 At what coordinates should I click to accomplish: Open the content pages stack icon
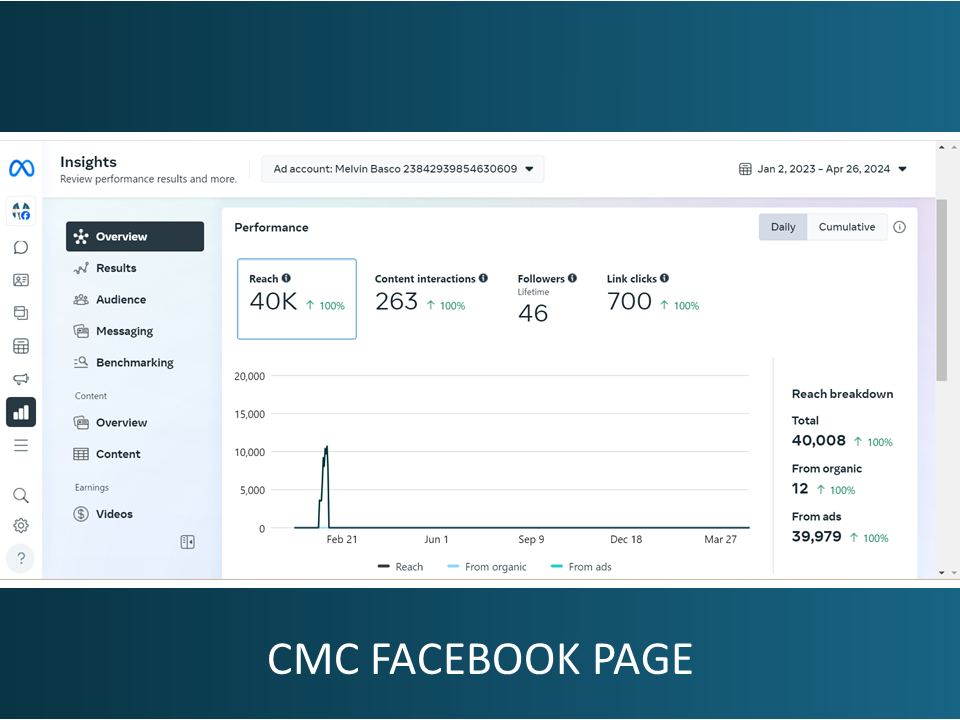click(x=21, y=313)
